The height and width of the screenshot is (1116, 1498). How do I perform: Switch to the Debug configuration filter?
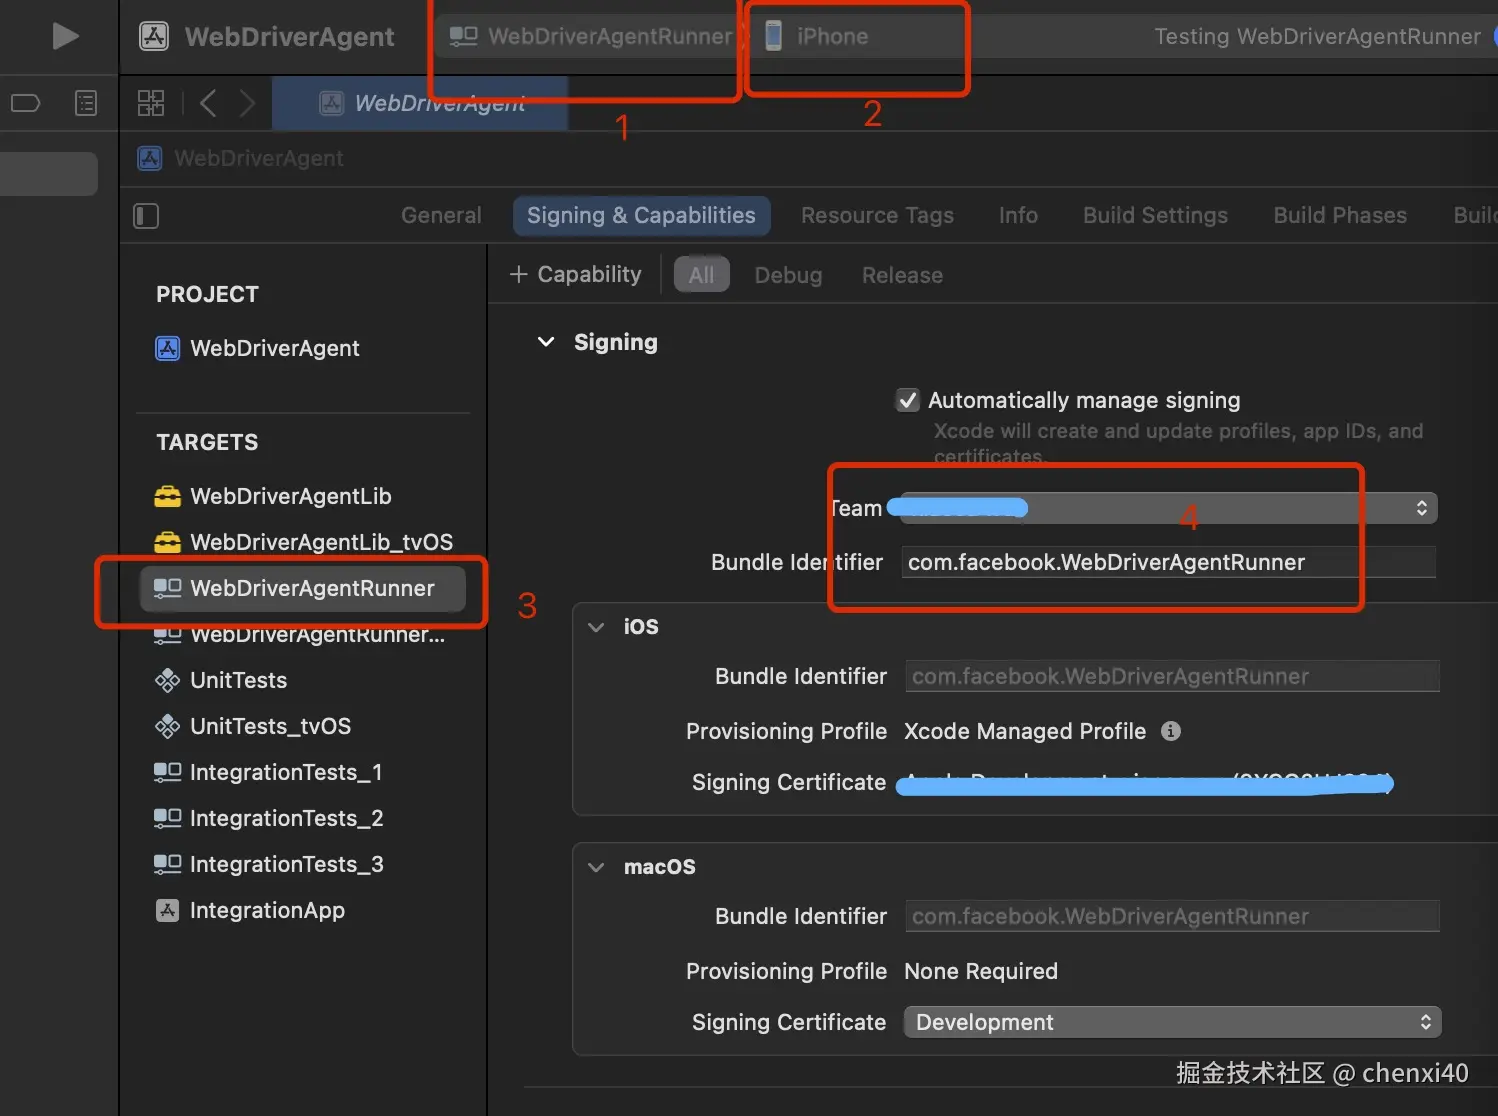(788, 275)
